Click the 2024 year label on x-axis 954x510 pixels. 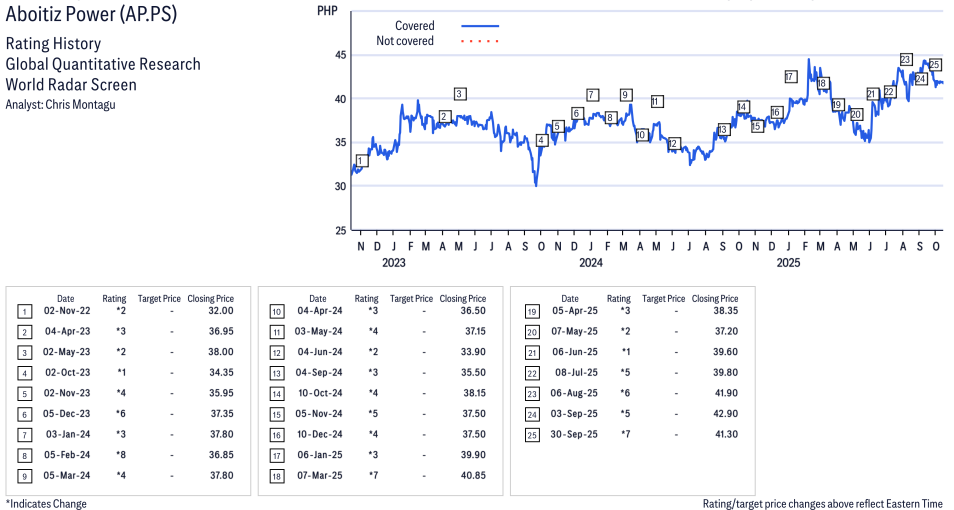(591, 263)
